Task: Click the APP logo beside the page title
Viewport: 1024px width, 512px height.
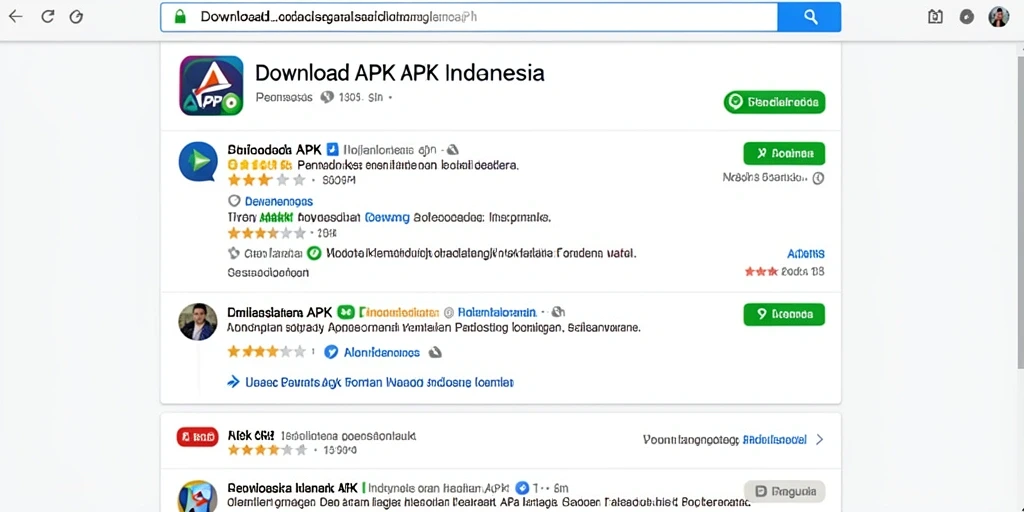Action: point(211,86)
